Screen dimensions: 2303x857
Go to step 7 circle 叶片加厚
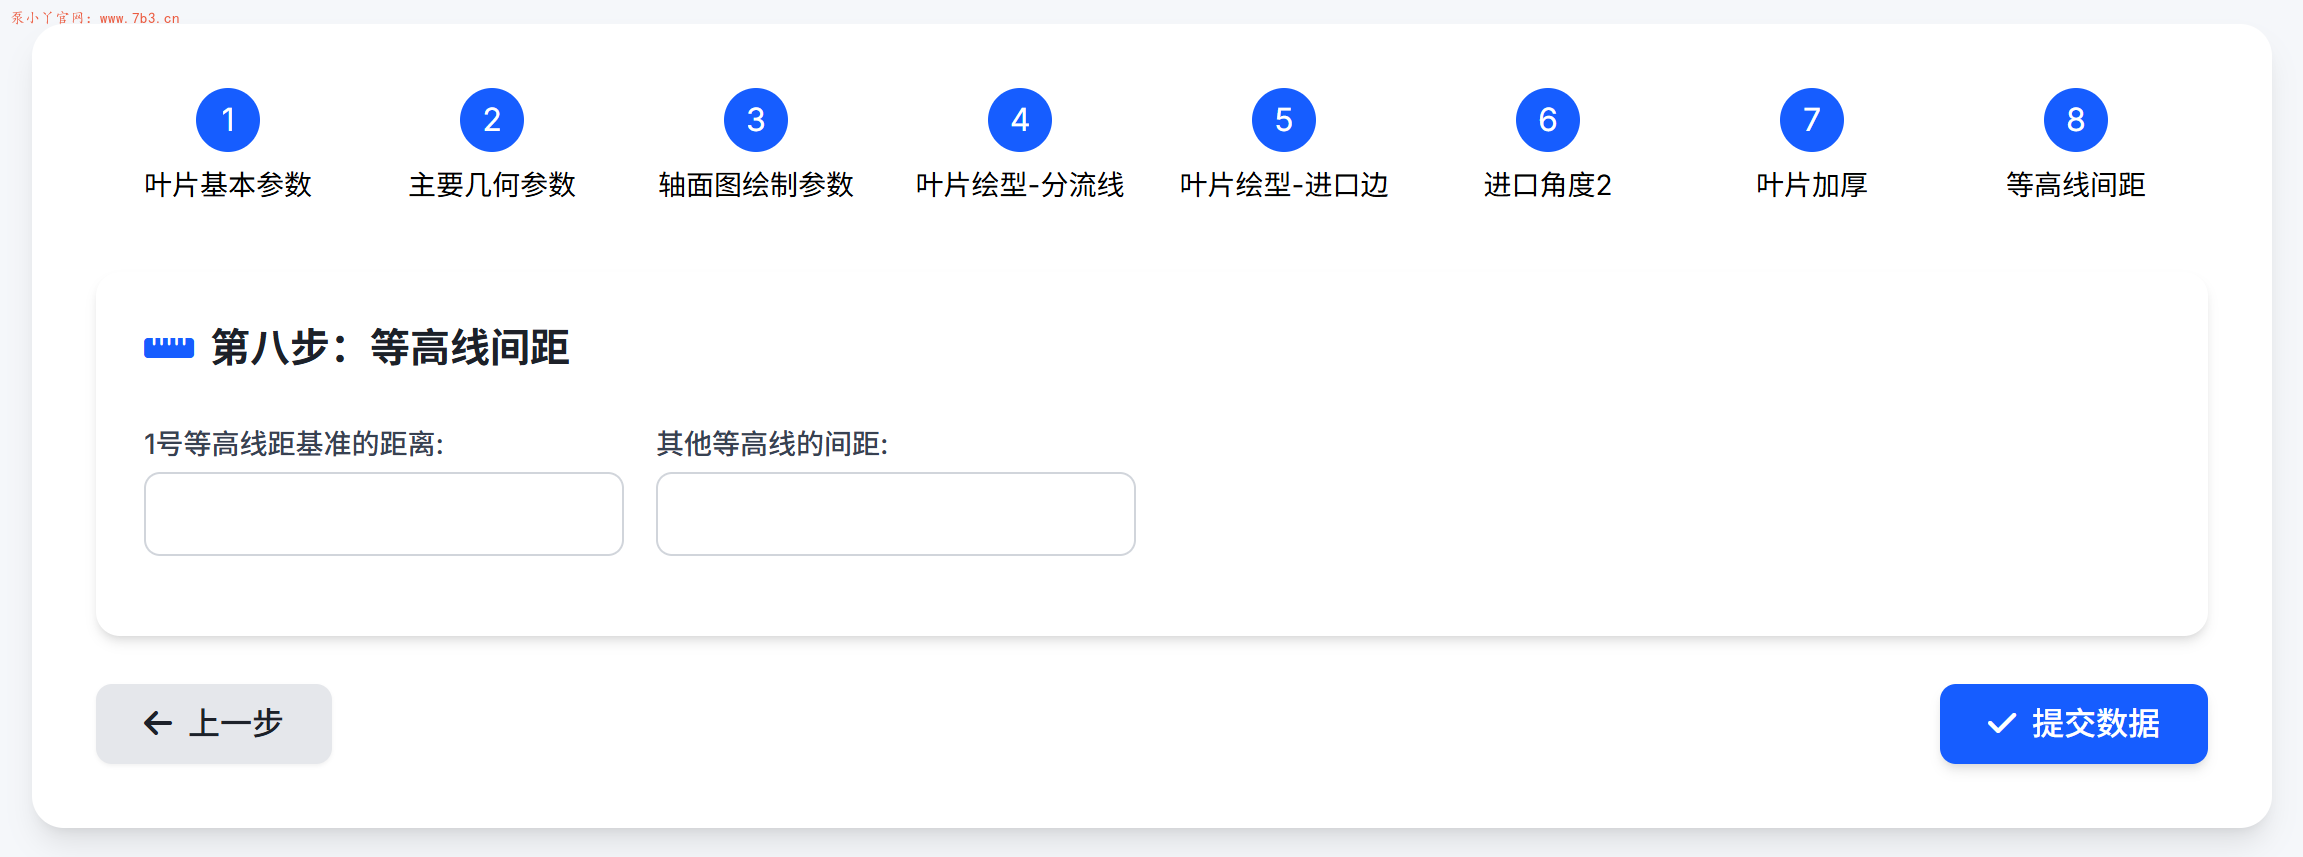(x=1812, y=120)
